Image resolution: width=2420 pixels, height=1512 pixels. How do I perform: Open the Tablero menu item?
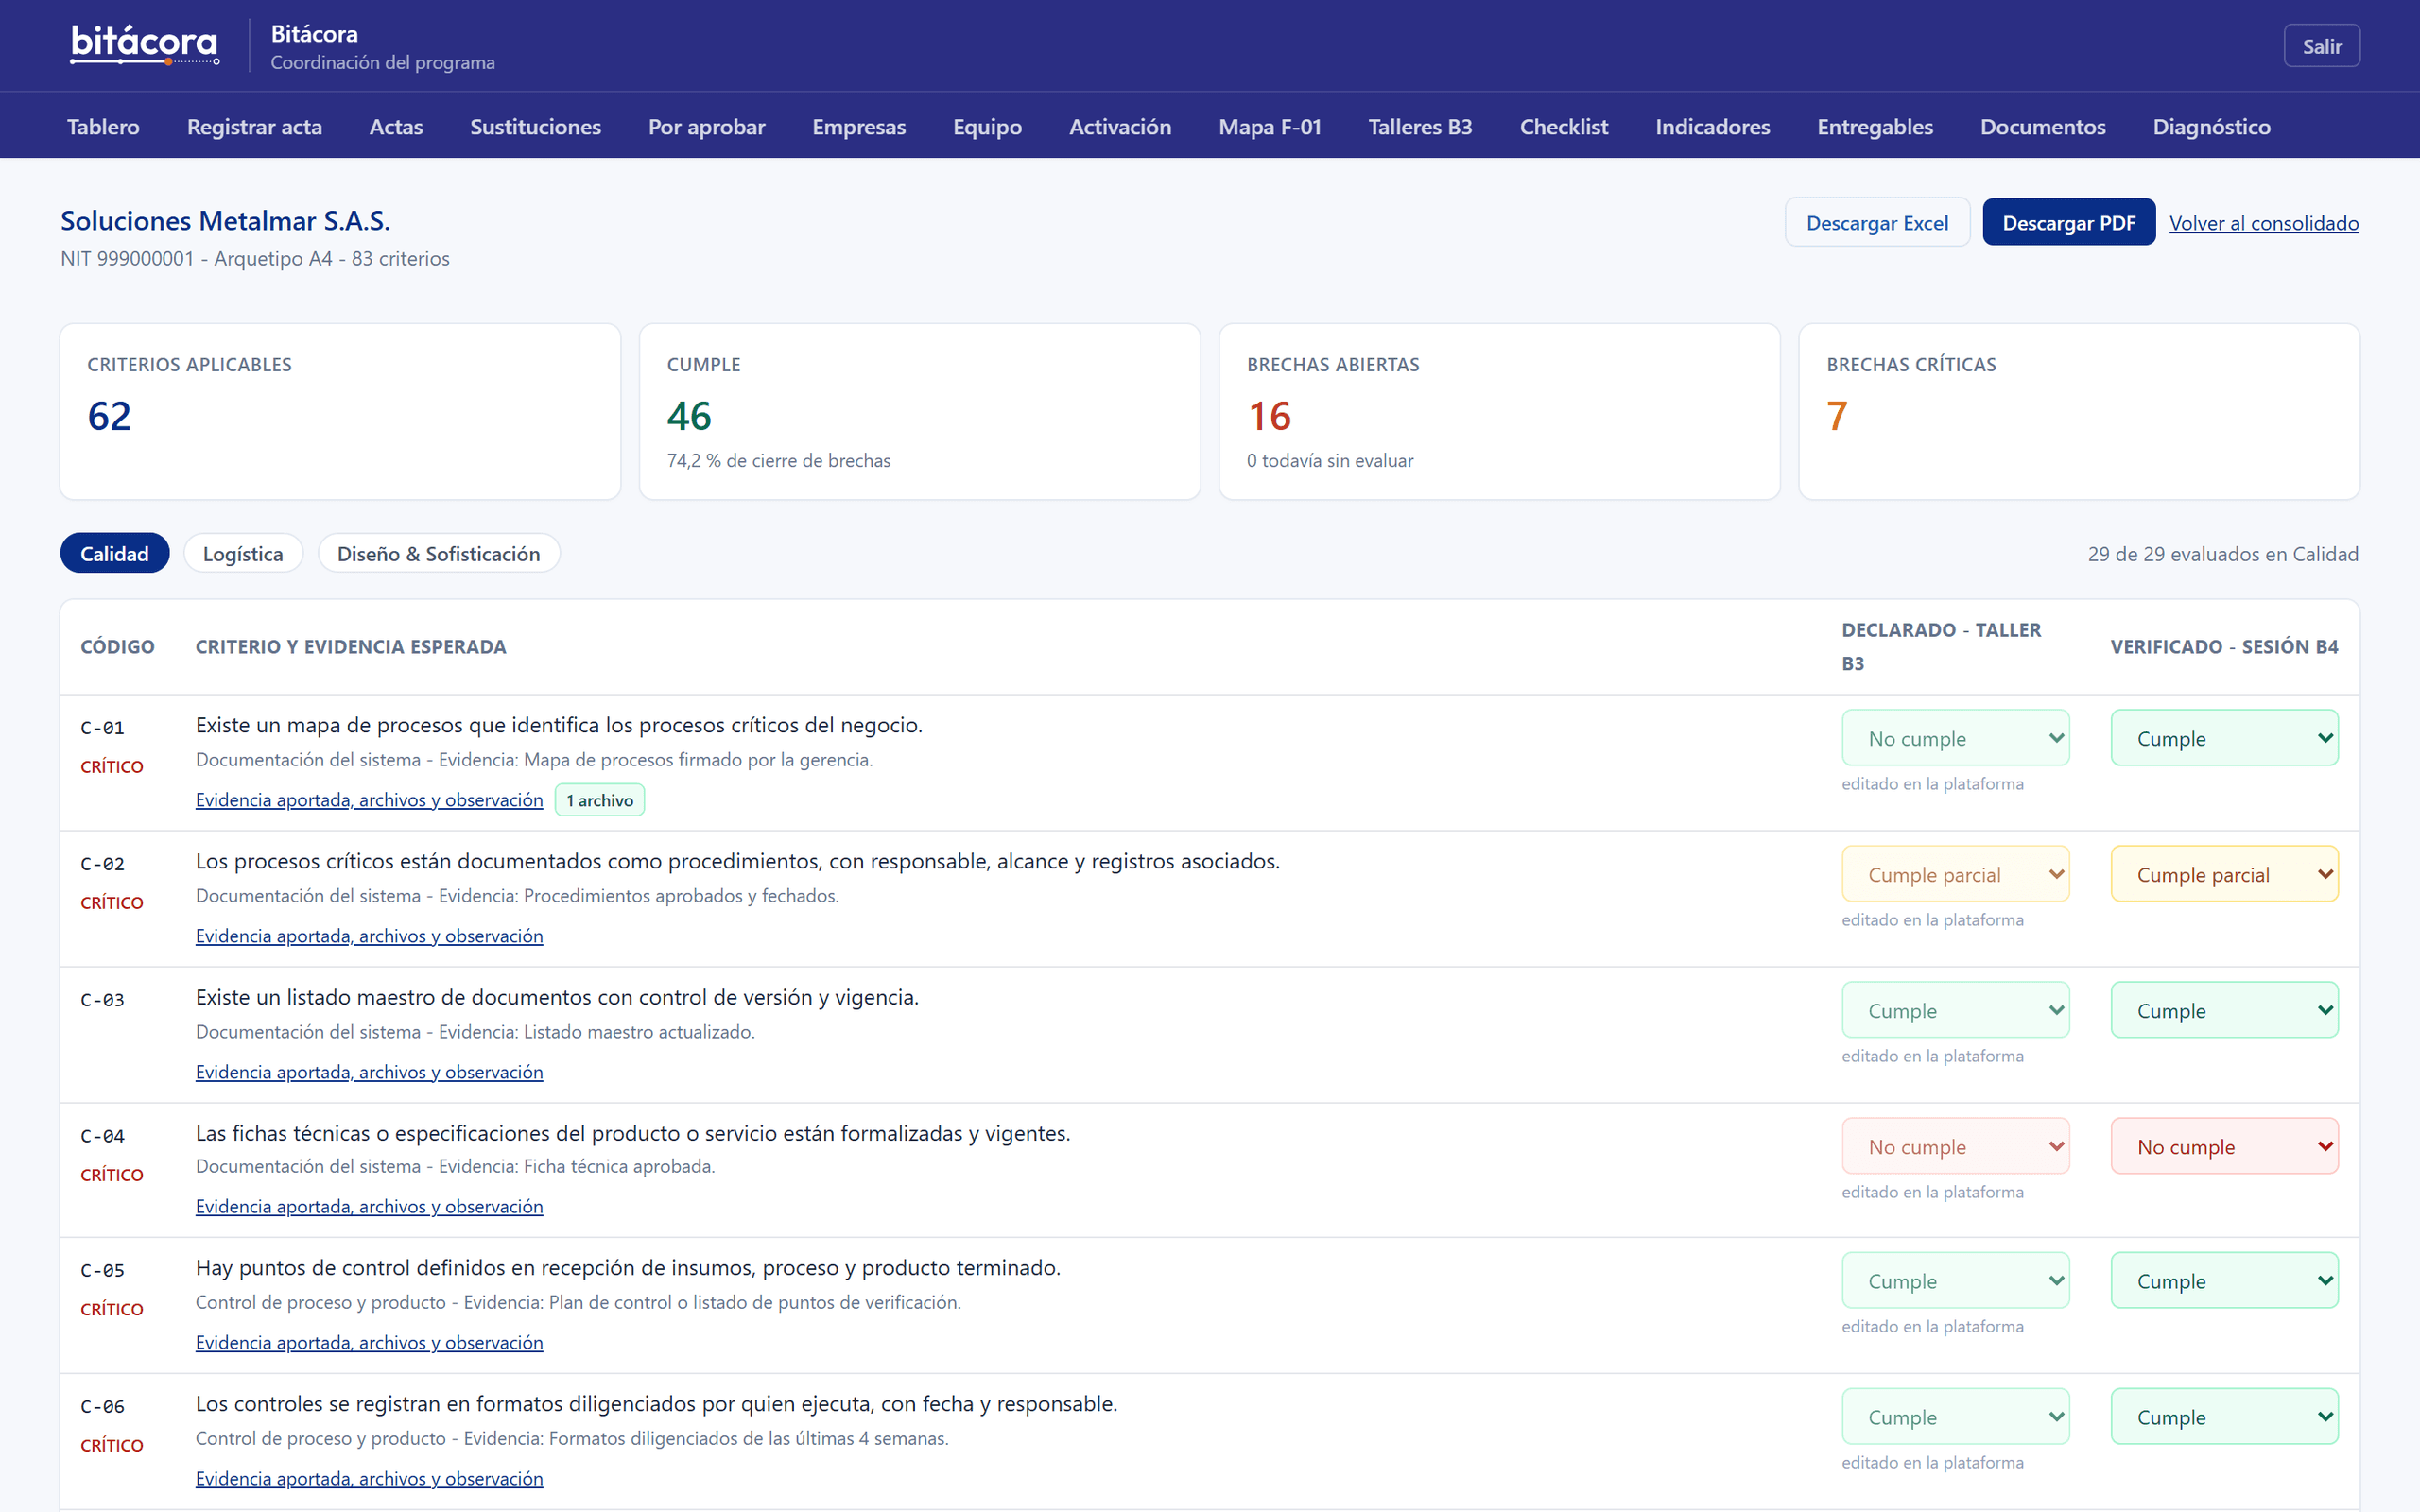pyautogui.click(x=103, y=127)
